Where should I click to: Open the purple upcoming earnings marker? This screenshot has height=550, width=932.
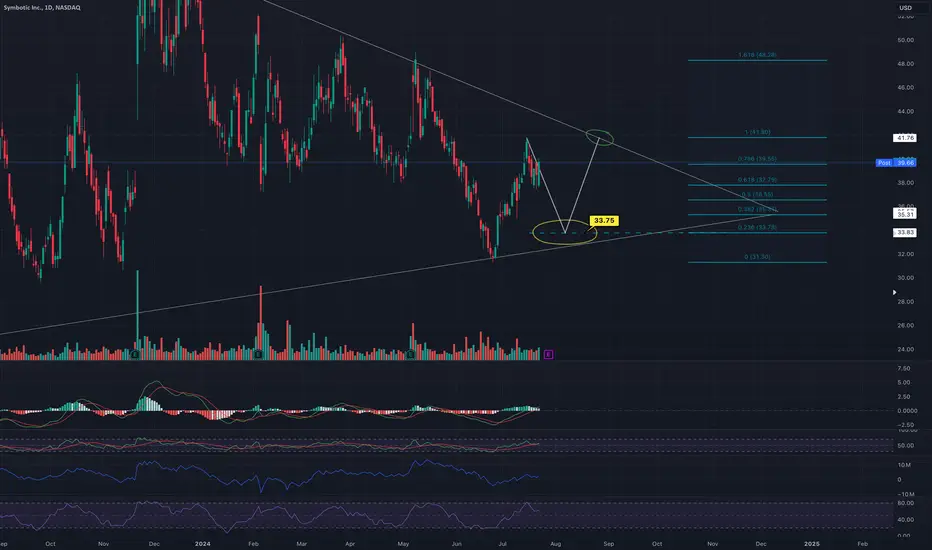click(x=548, y=354)
